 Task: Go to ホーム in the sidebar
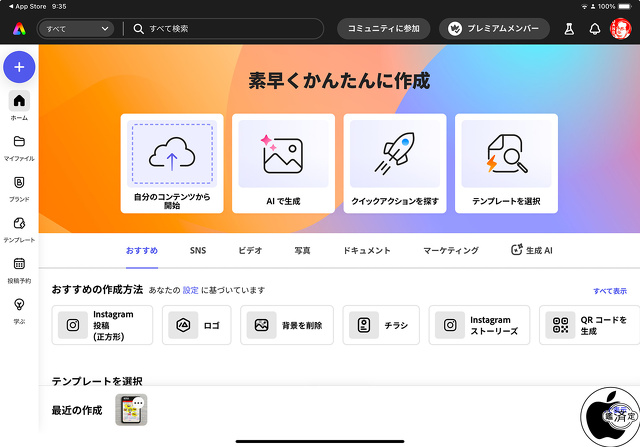[19, 106]
